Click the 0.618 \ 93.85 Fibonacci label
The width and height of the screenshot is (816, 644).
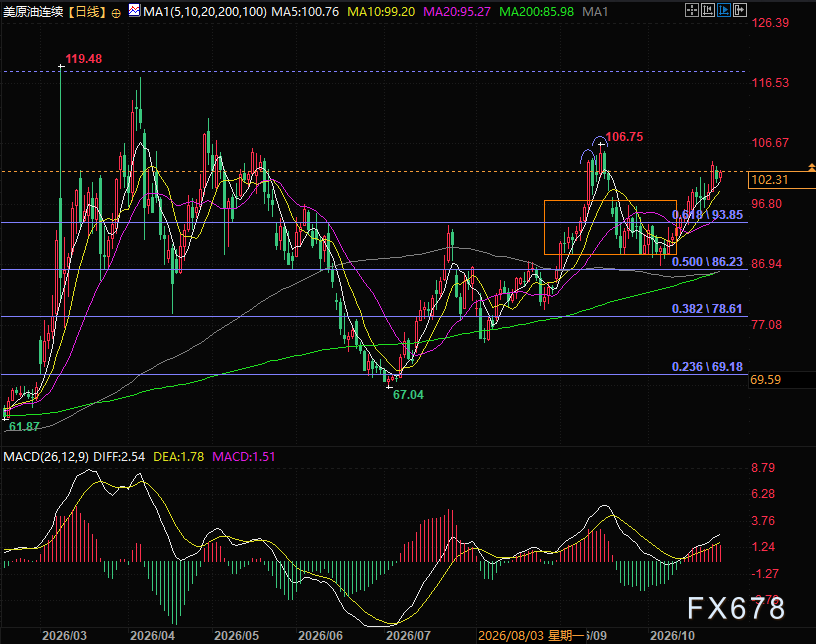coord(707,214)
